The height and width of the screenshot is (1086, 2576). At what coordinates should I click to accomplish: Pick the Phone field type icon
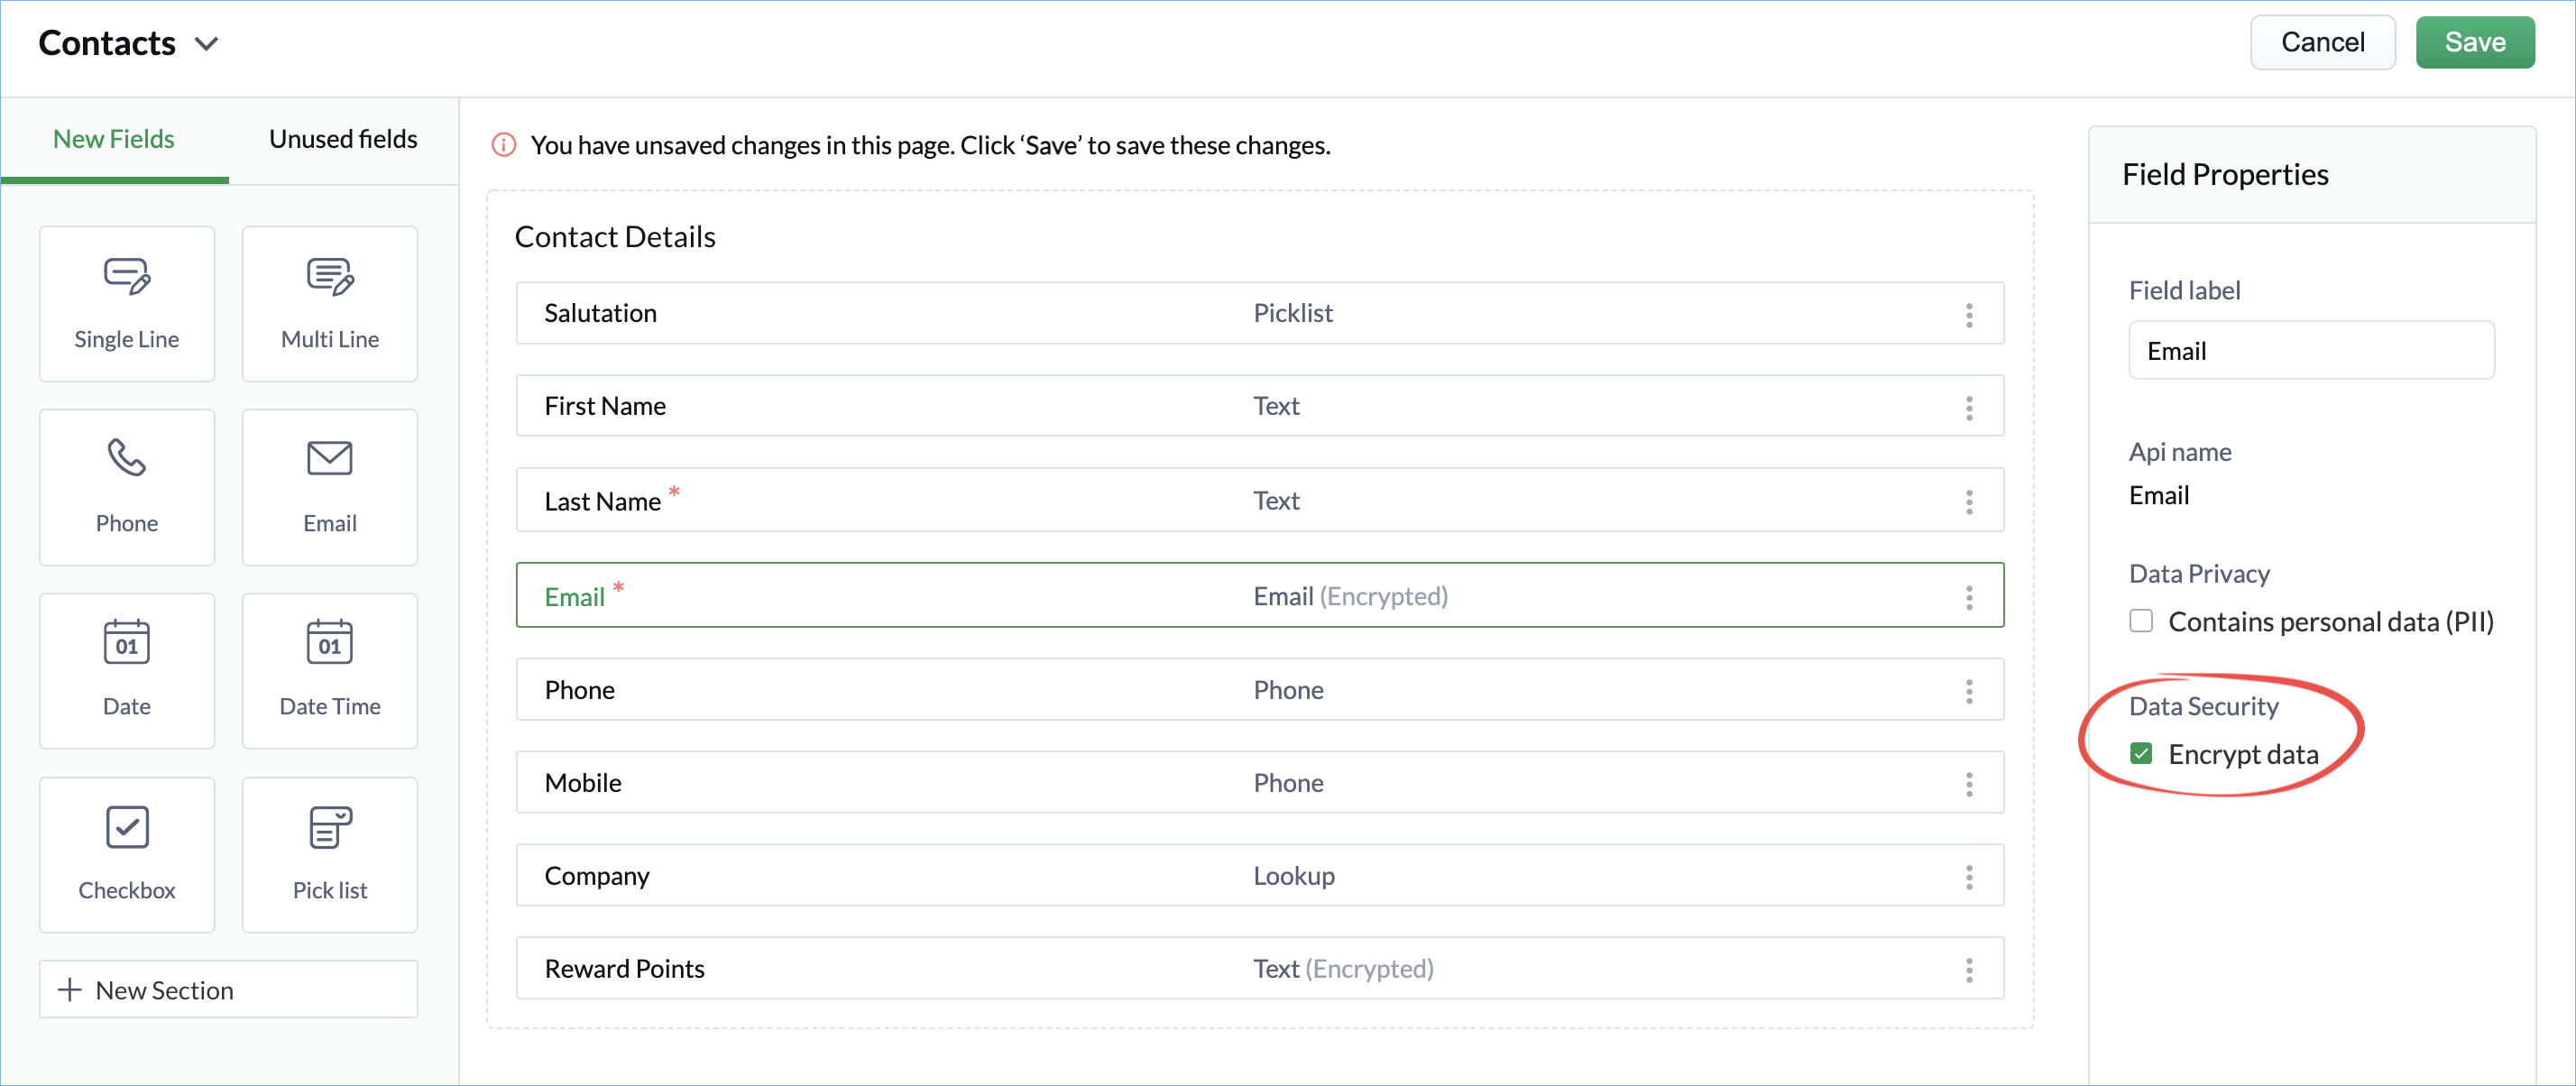click(x=127, y=458)
